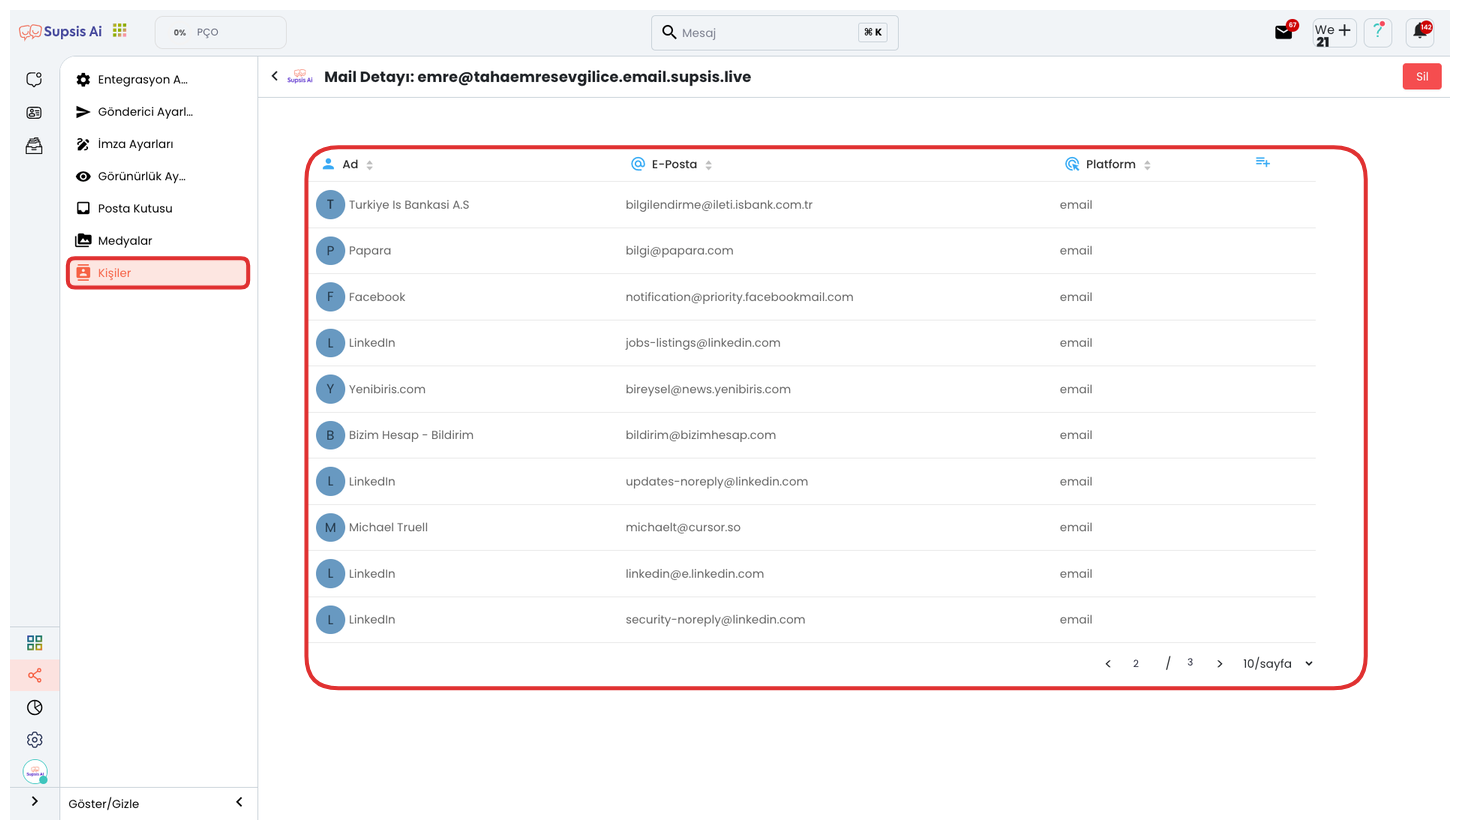Click avatar M of Michael Truell
Screen dimensions: 1460x830
pyautogui.click(x=330, y=527)
